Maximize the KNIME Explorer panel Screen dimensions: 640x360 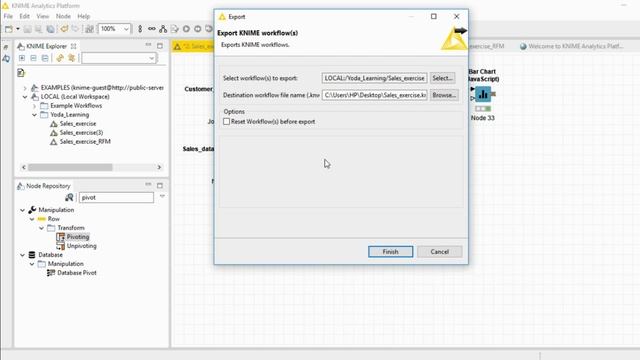160,46
